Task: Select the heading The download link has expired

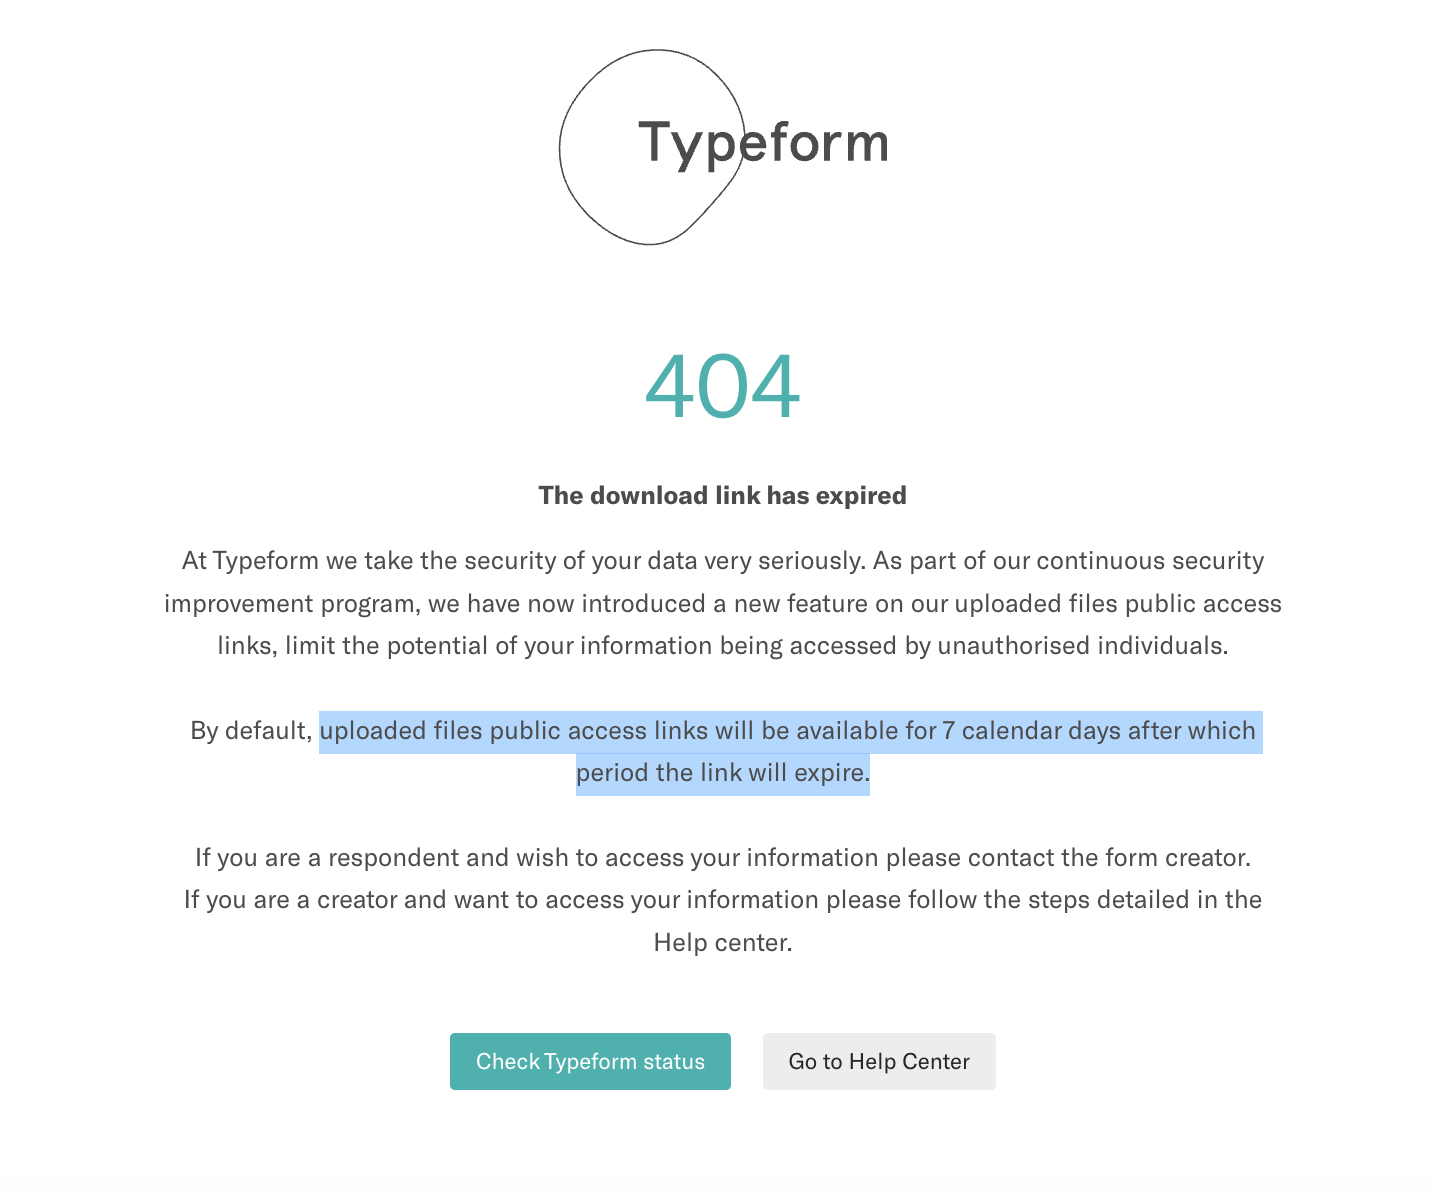Action: click(722, 495)
